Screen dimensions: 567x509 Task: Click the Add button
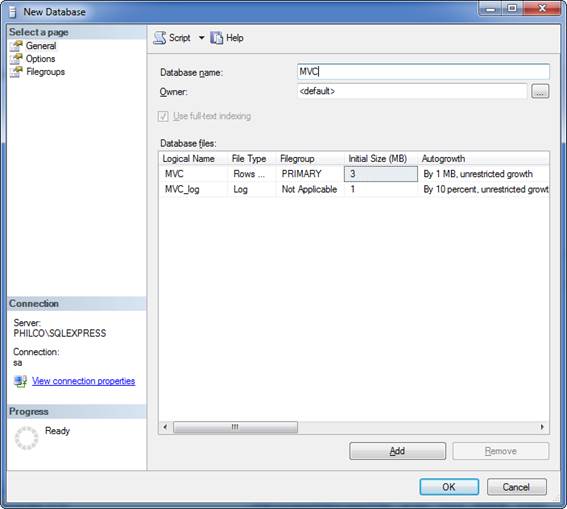point(397,451)
